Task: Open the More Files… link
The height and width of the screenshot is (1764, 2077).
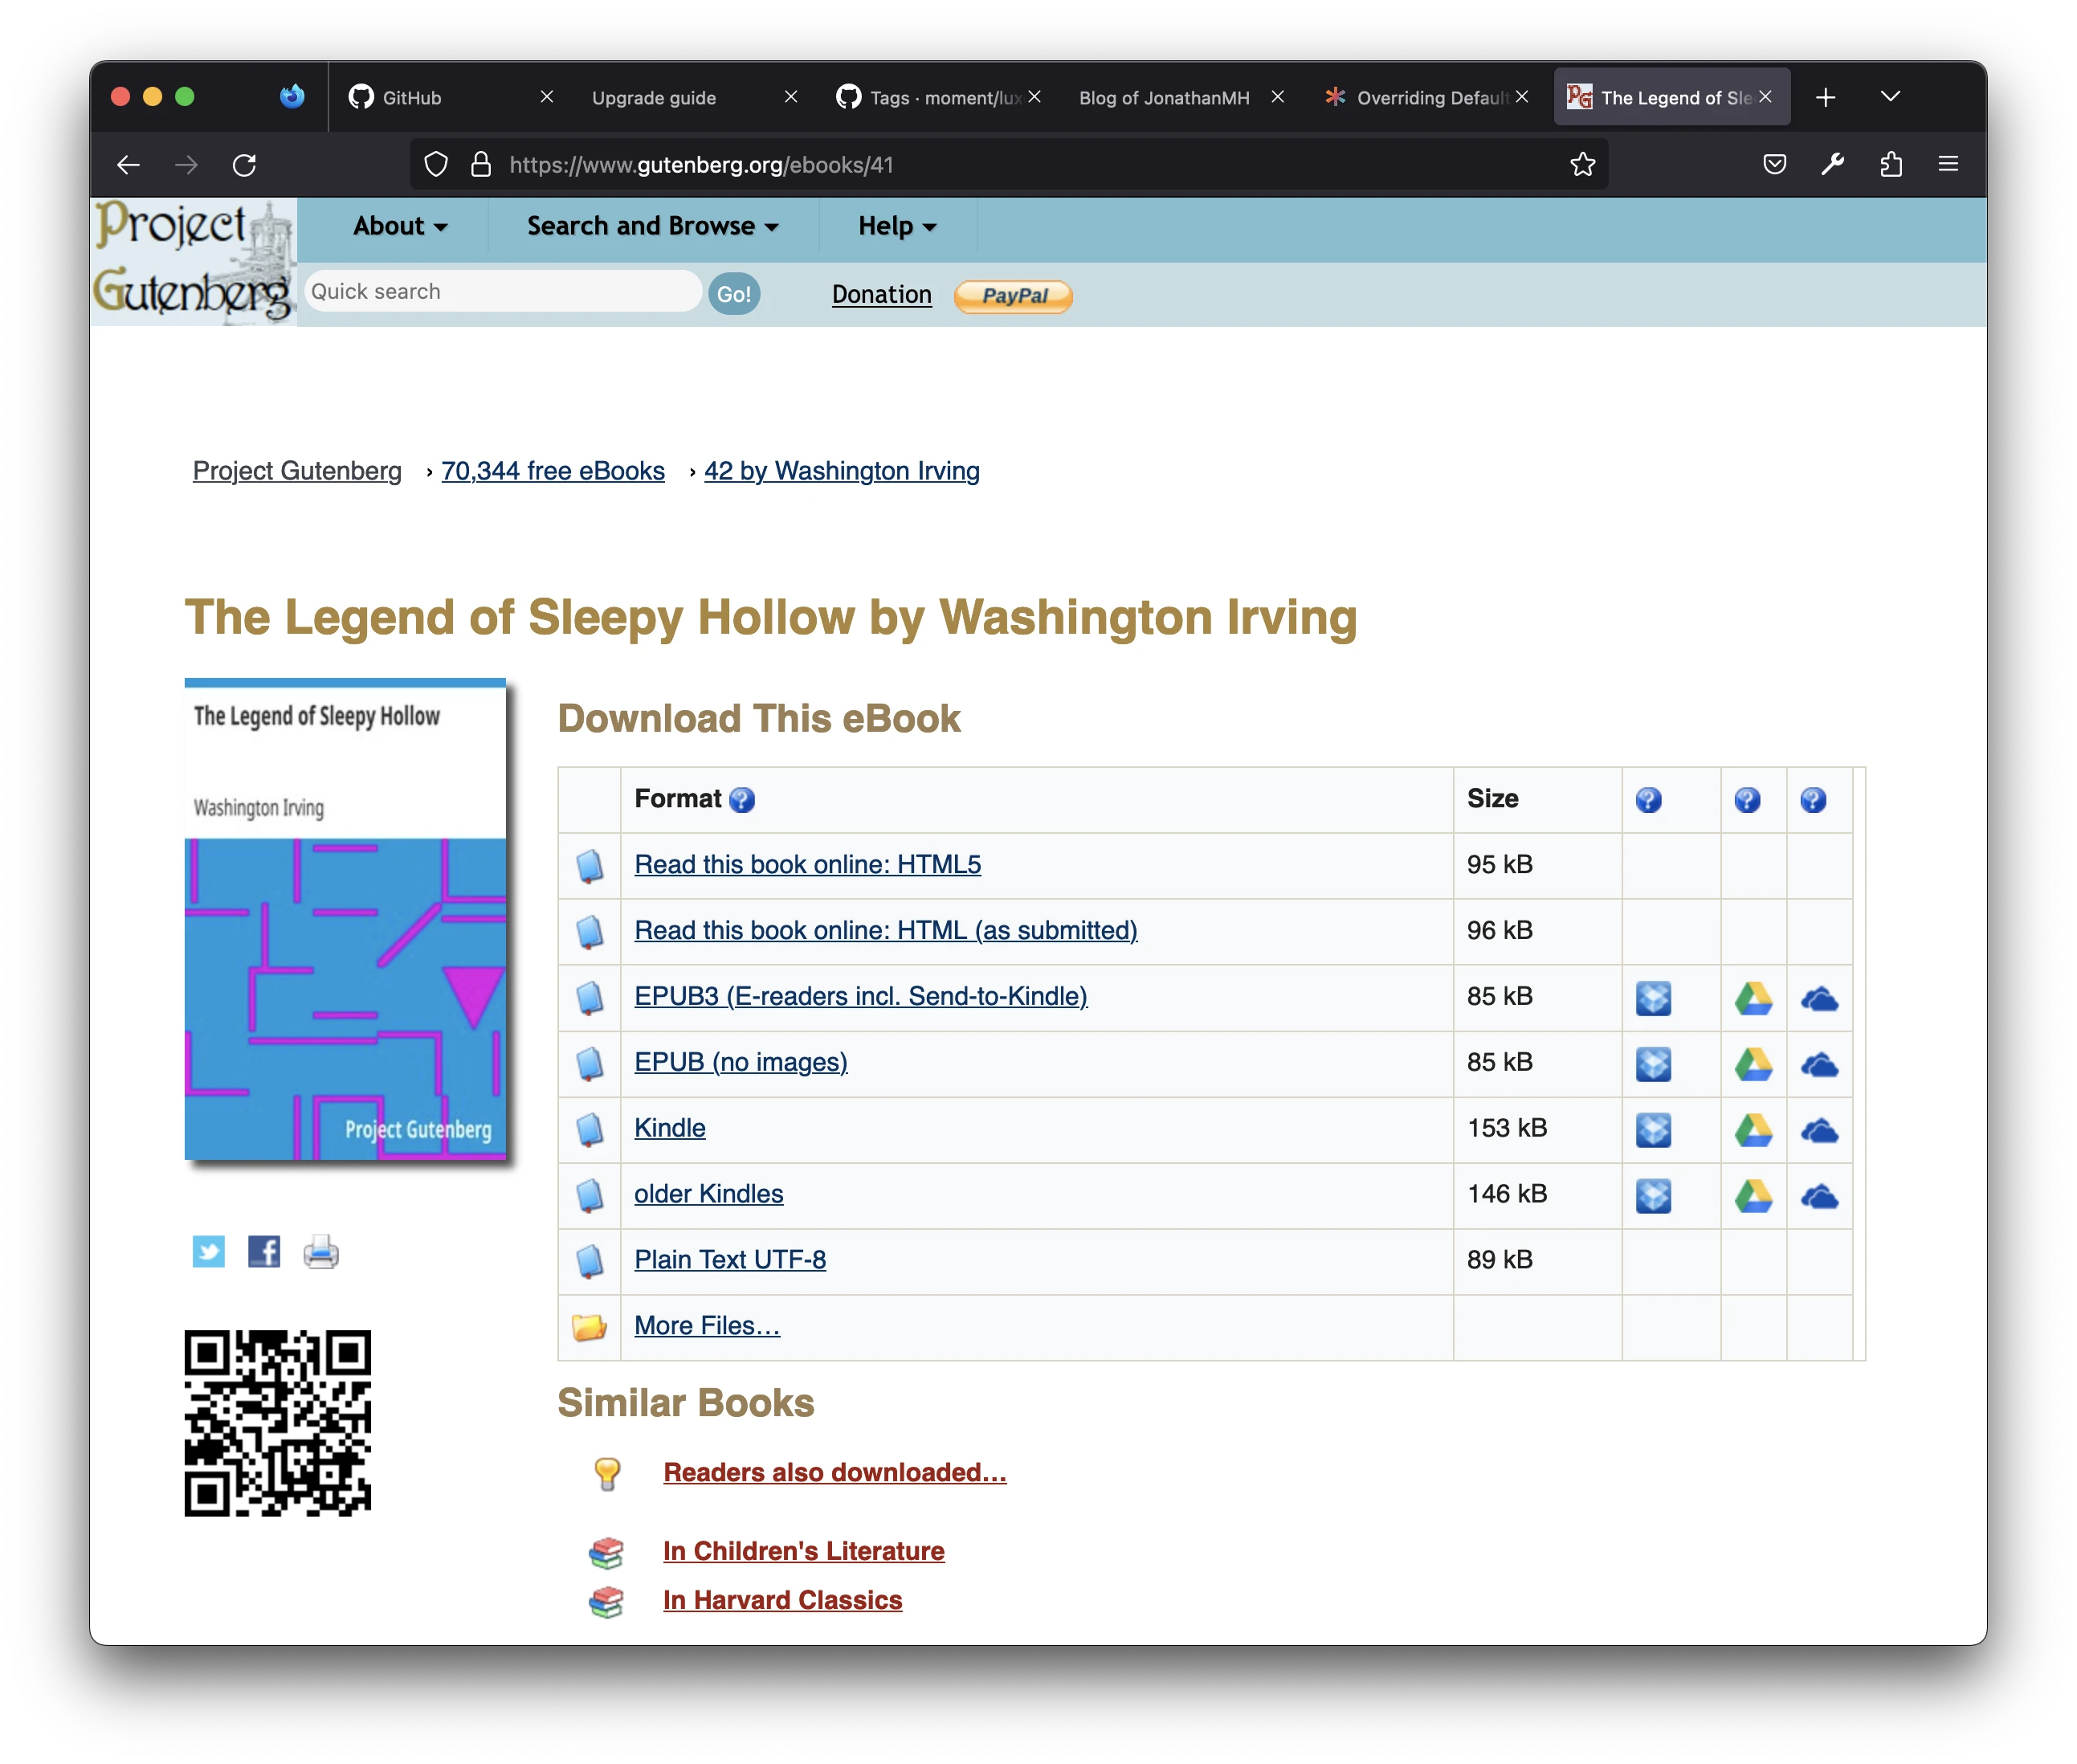Action: 706,1327
